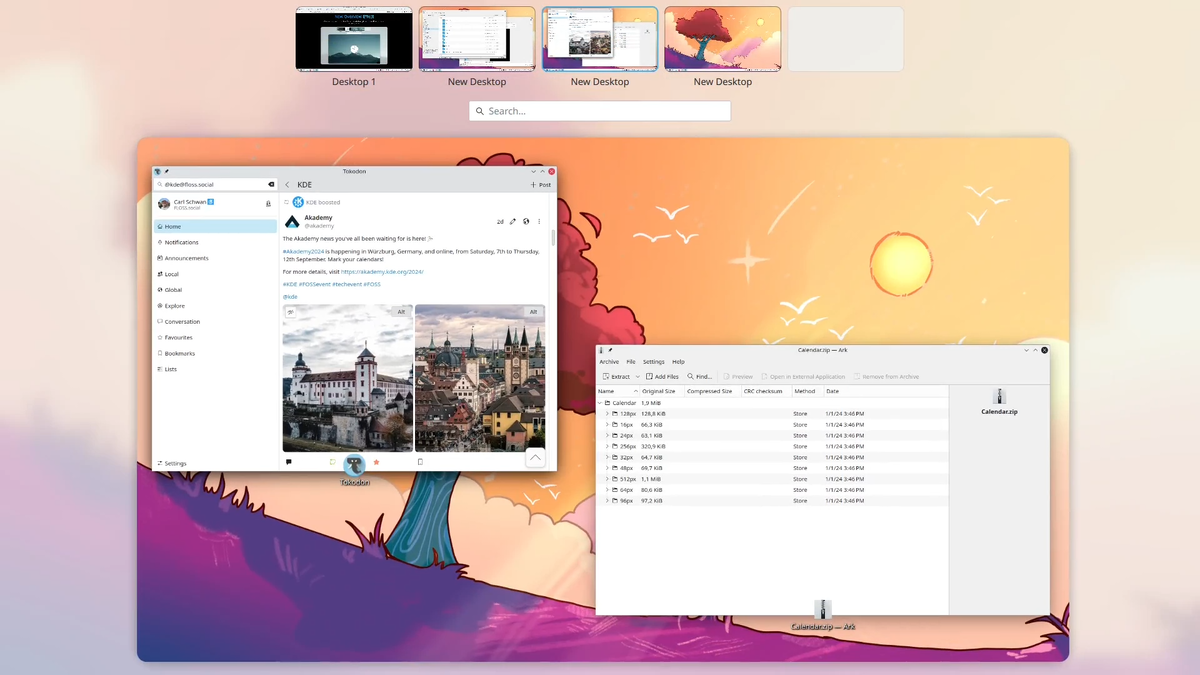Open Notifications in Tokodon sidebar
The width and height of the screenshot is (1200, 675).
215,242
